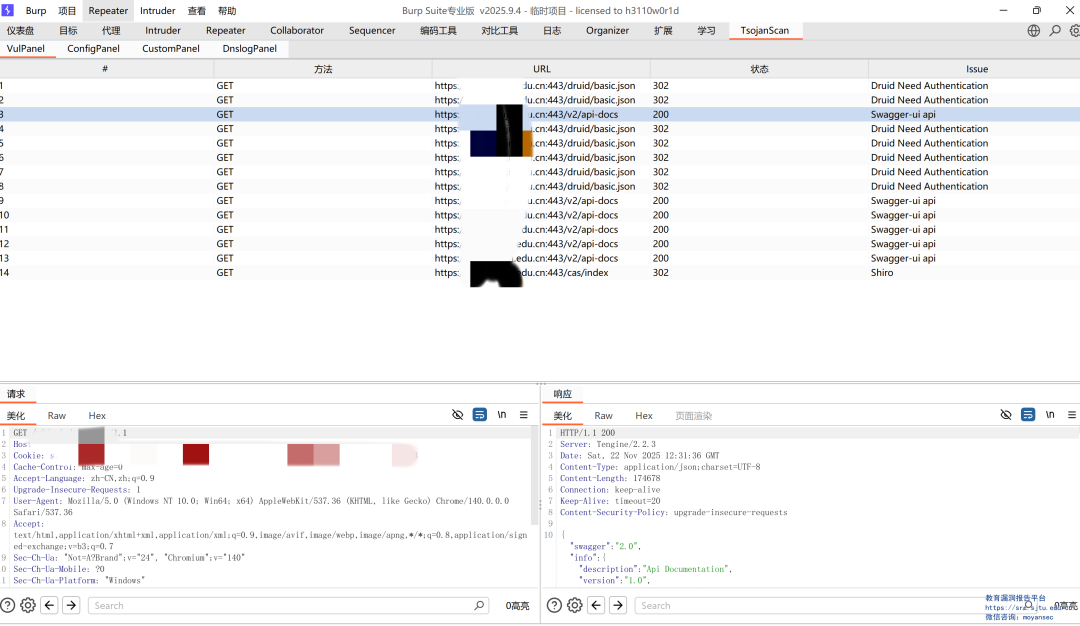Click help icon in response panel
The width and height of the screenshot is (1080, 626).
point(555,605)
